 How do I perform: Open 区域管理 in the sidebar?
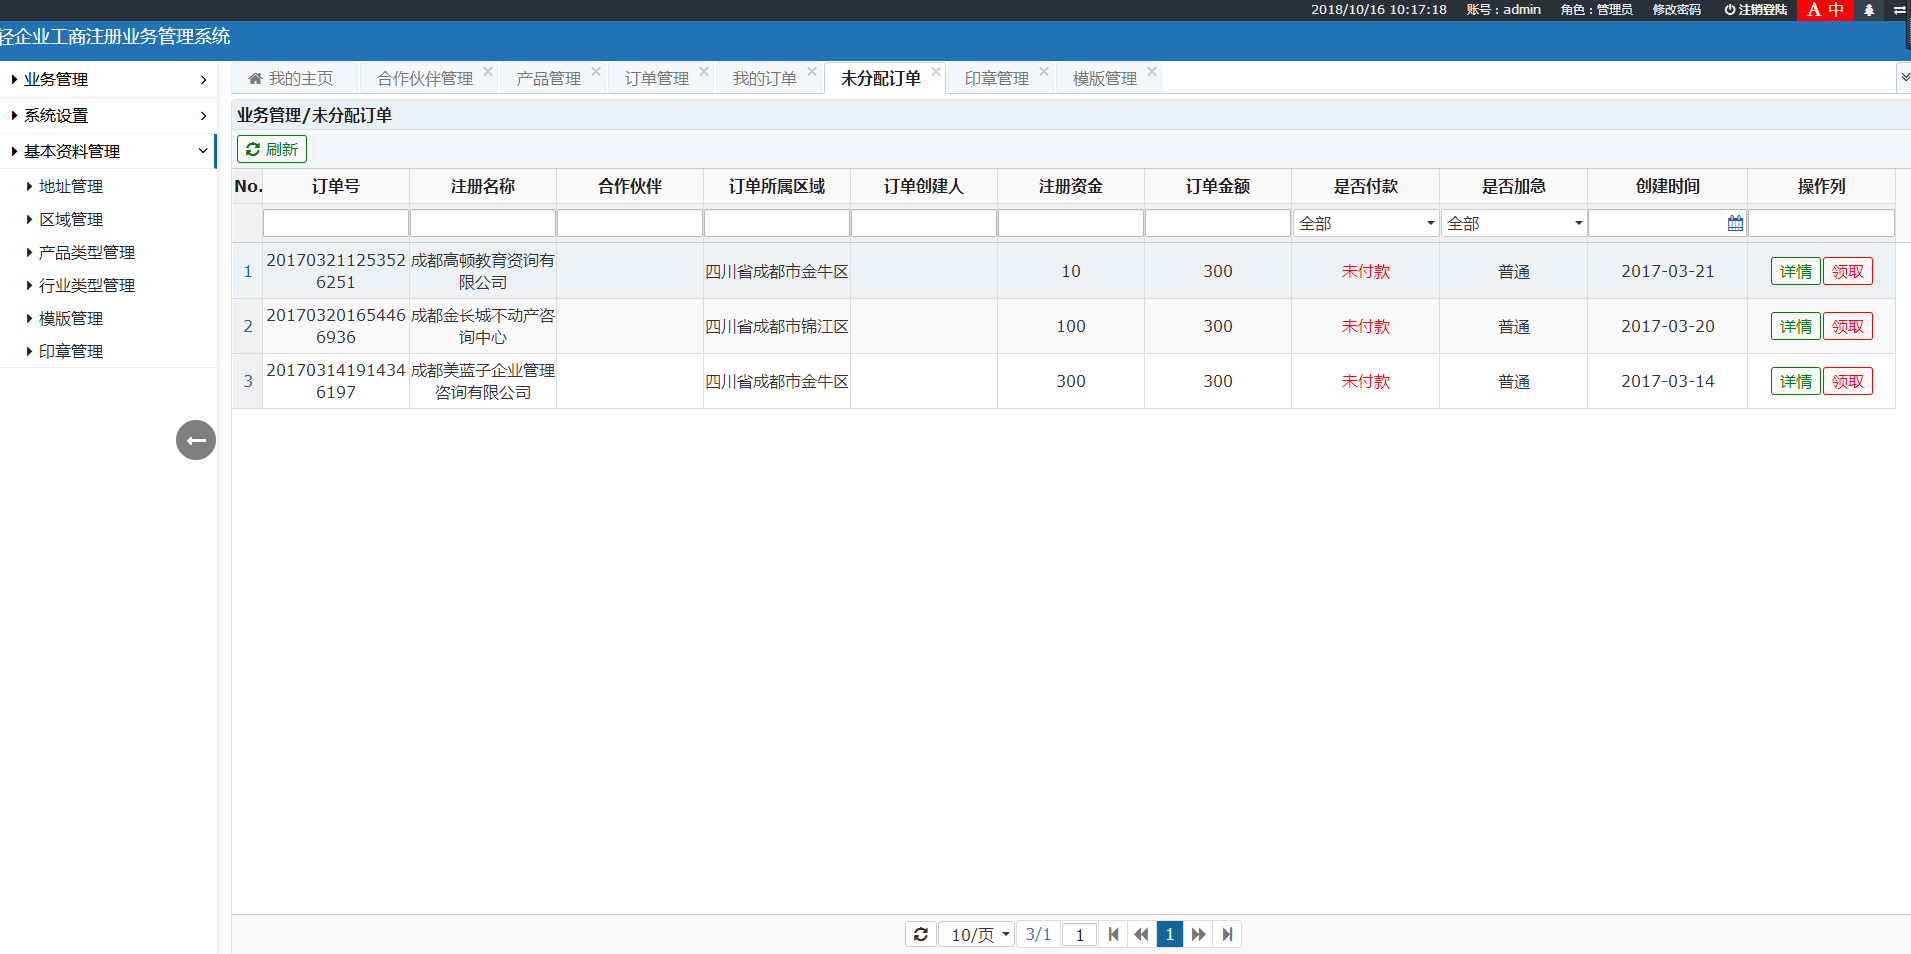71,219
